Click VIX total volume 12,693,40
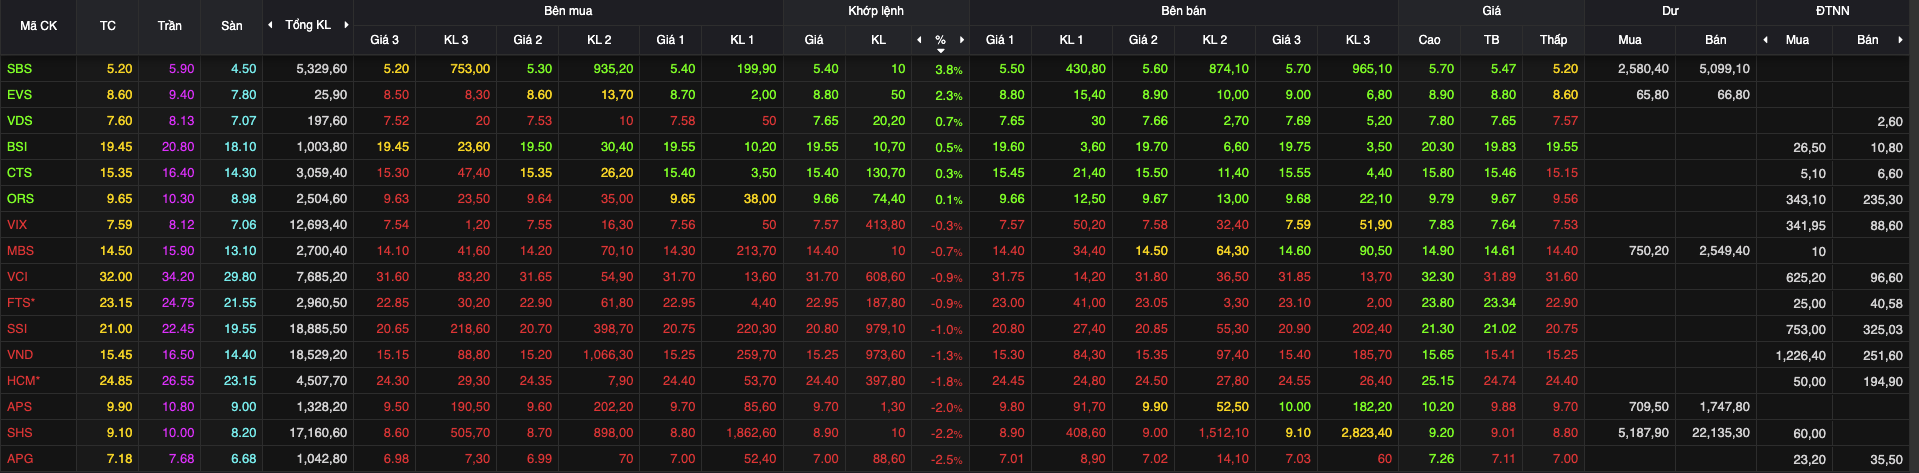The width and height of the screenshot is (1919, 473). 318,225
